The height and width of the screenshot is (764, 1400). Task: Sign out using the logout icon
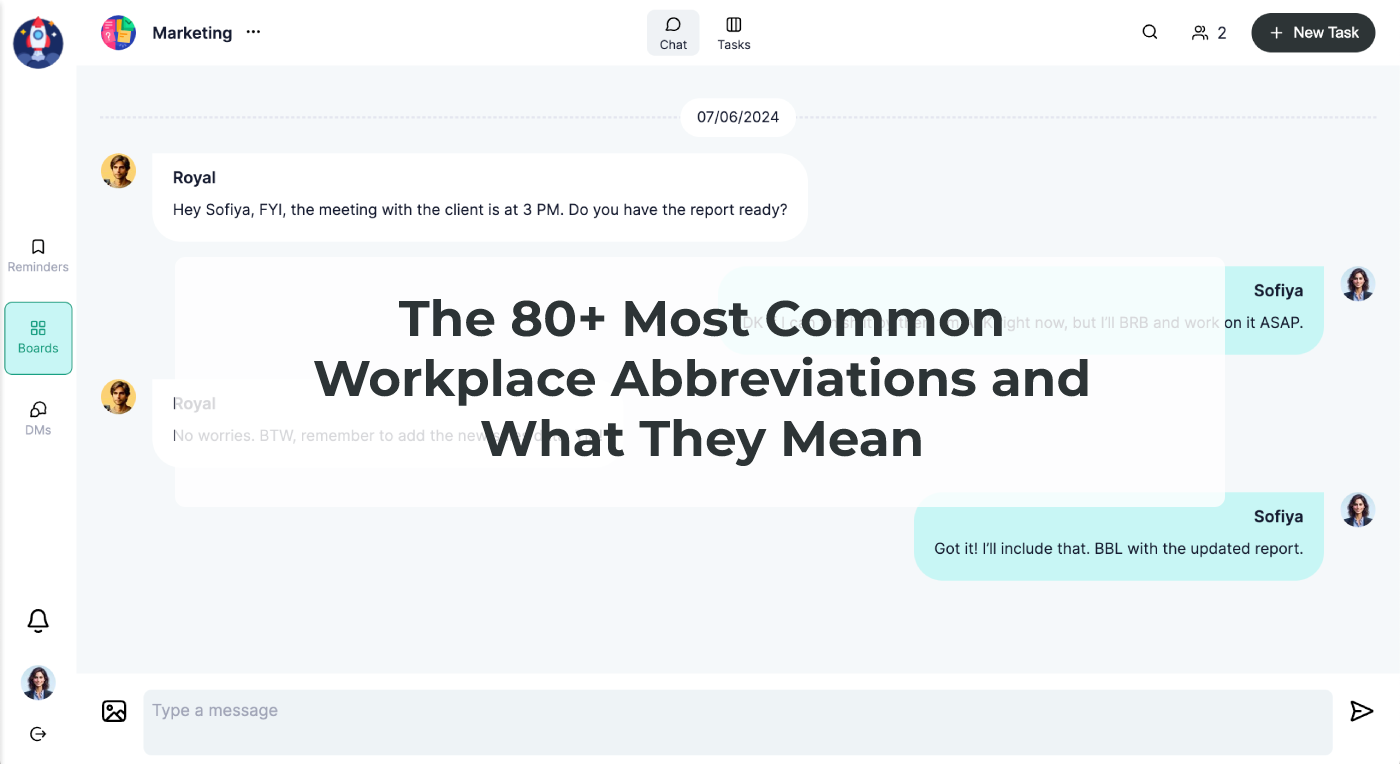click(x=37, y=733)
